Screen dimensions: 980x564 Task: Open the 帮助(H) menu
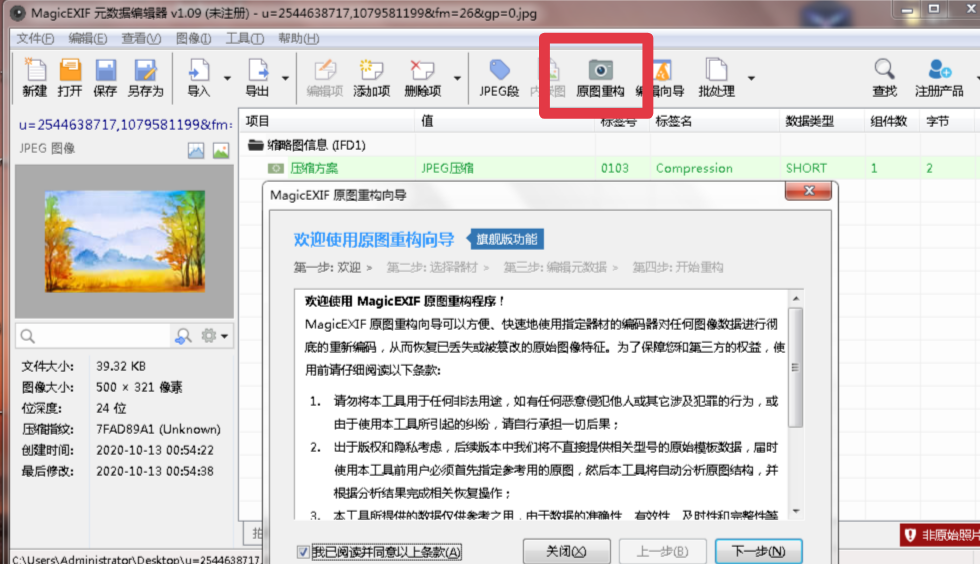click(298, 39)
